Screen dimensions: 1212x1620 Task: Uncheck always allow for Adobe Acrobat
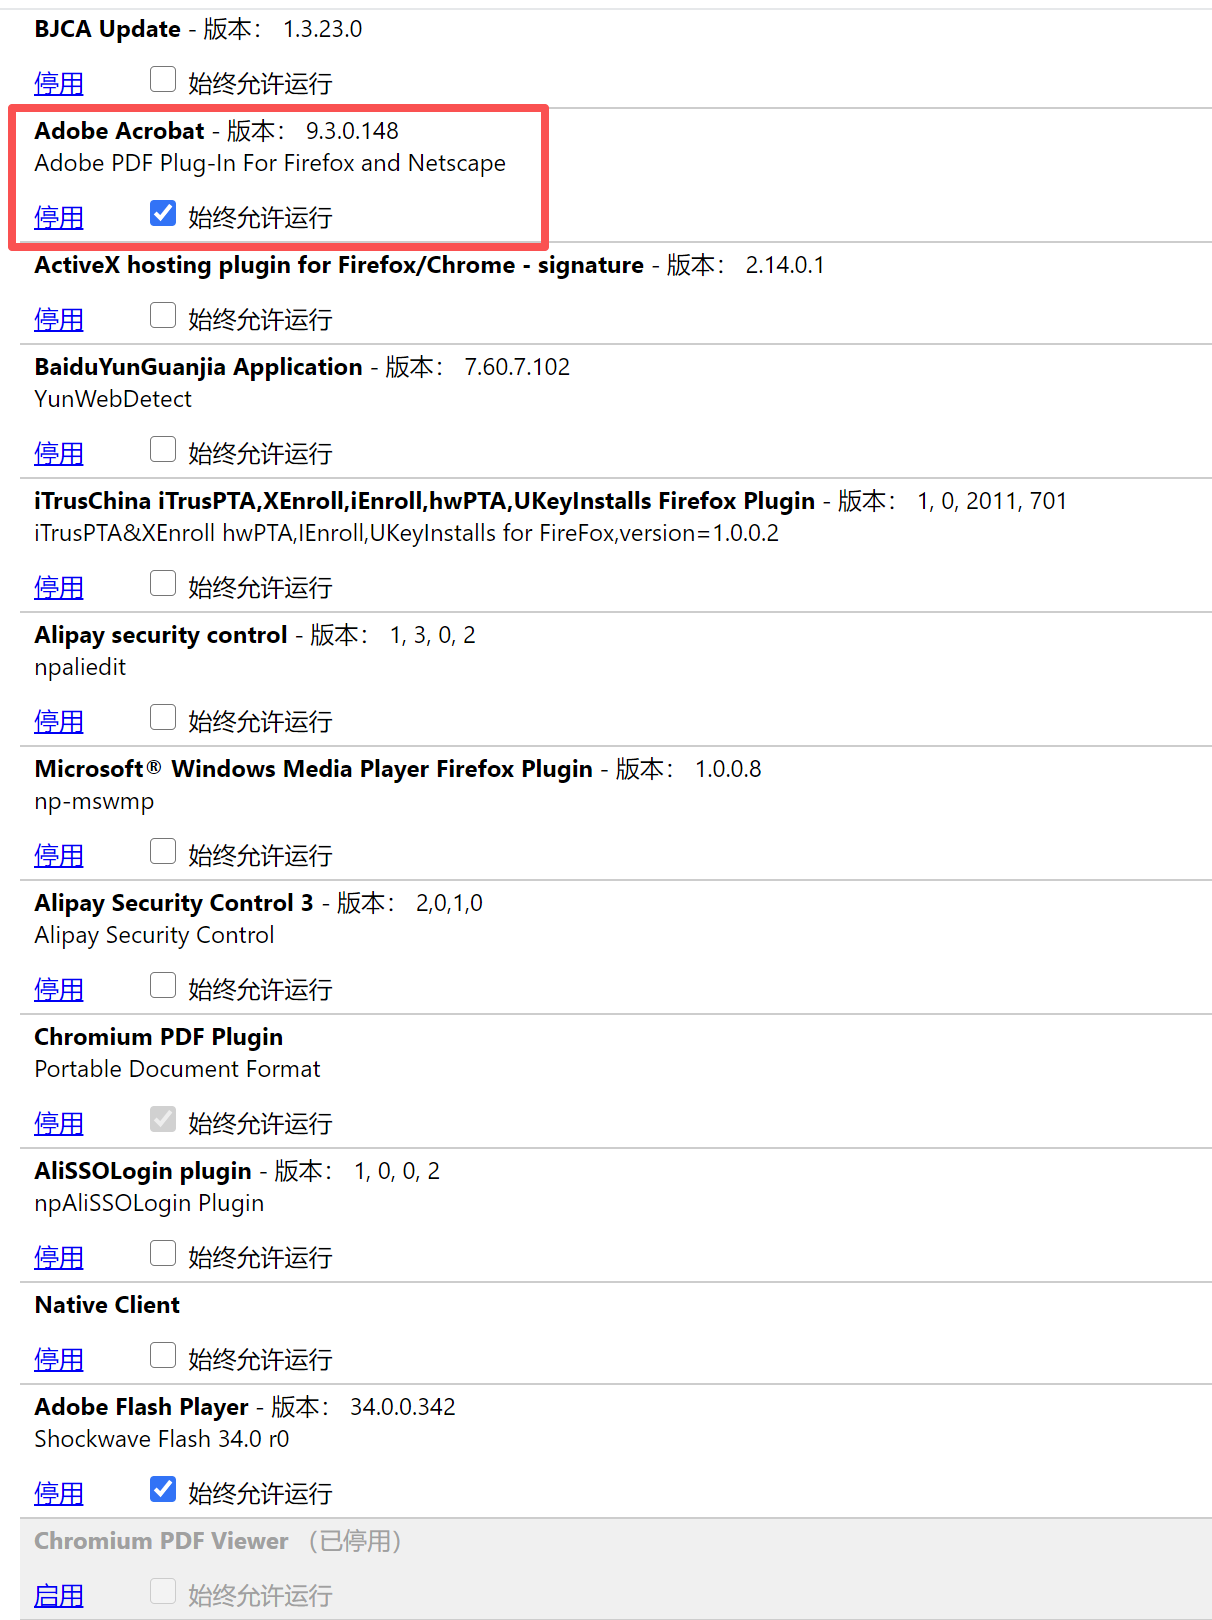[x=163, y=213]
